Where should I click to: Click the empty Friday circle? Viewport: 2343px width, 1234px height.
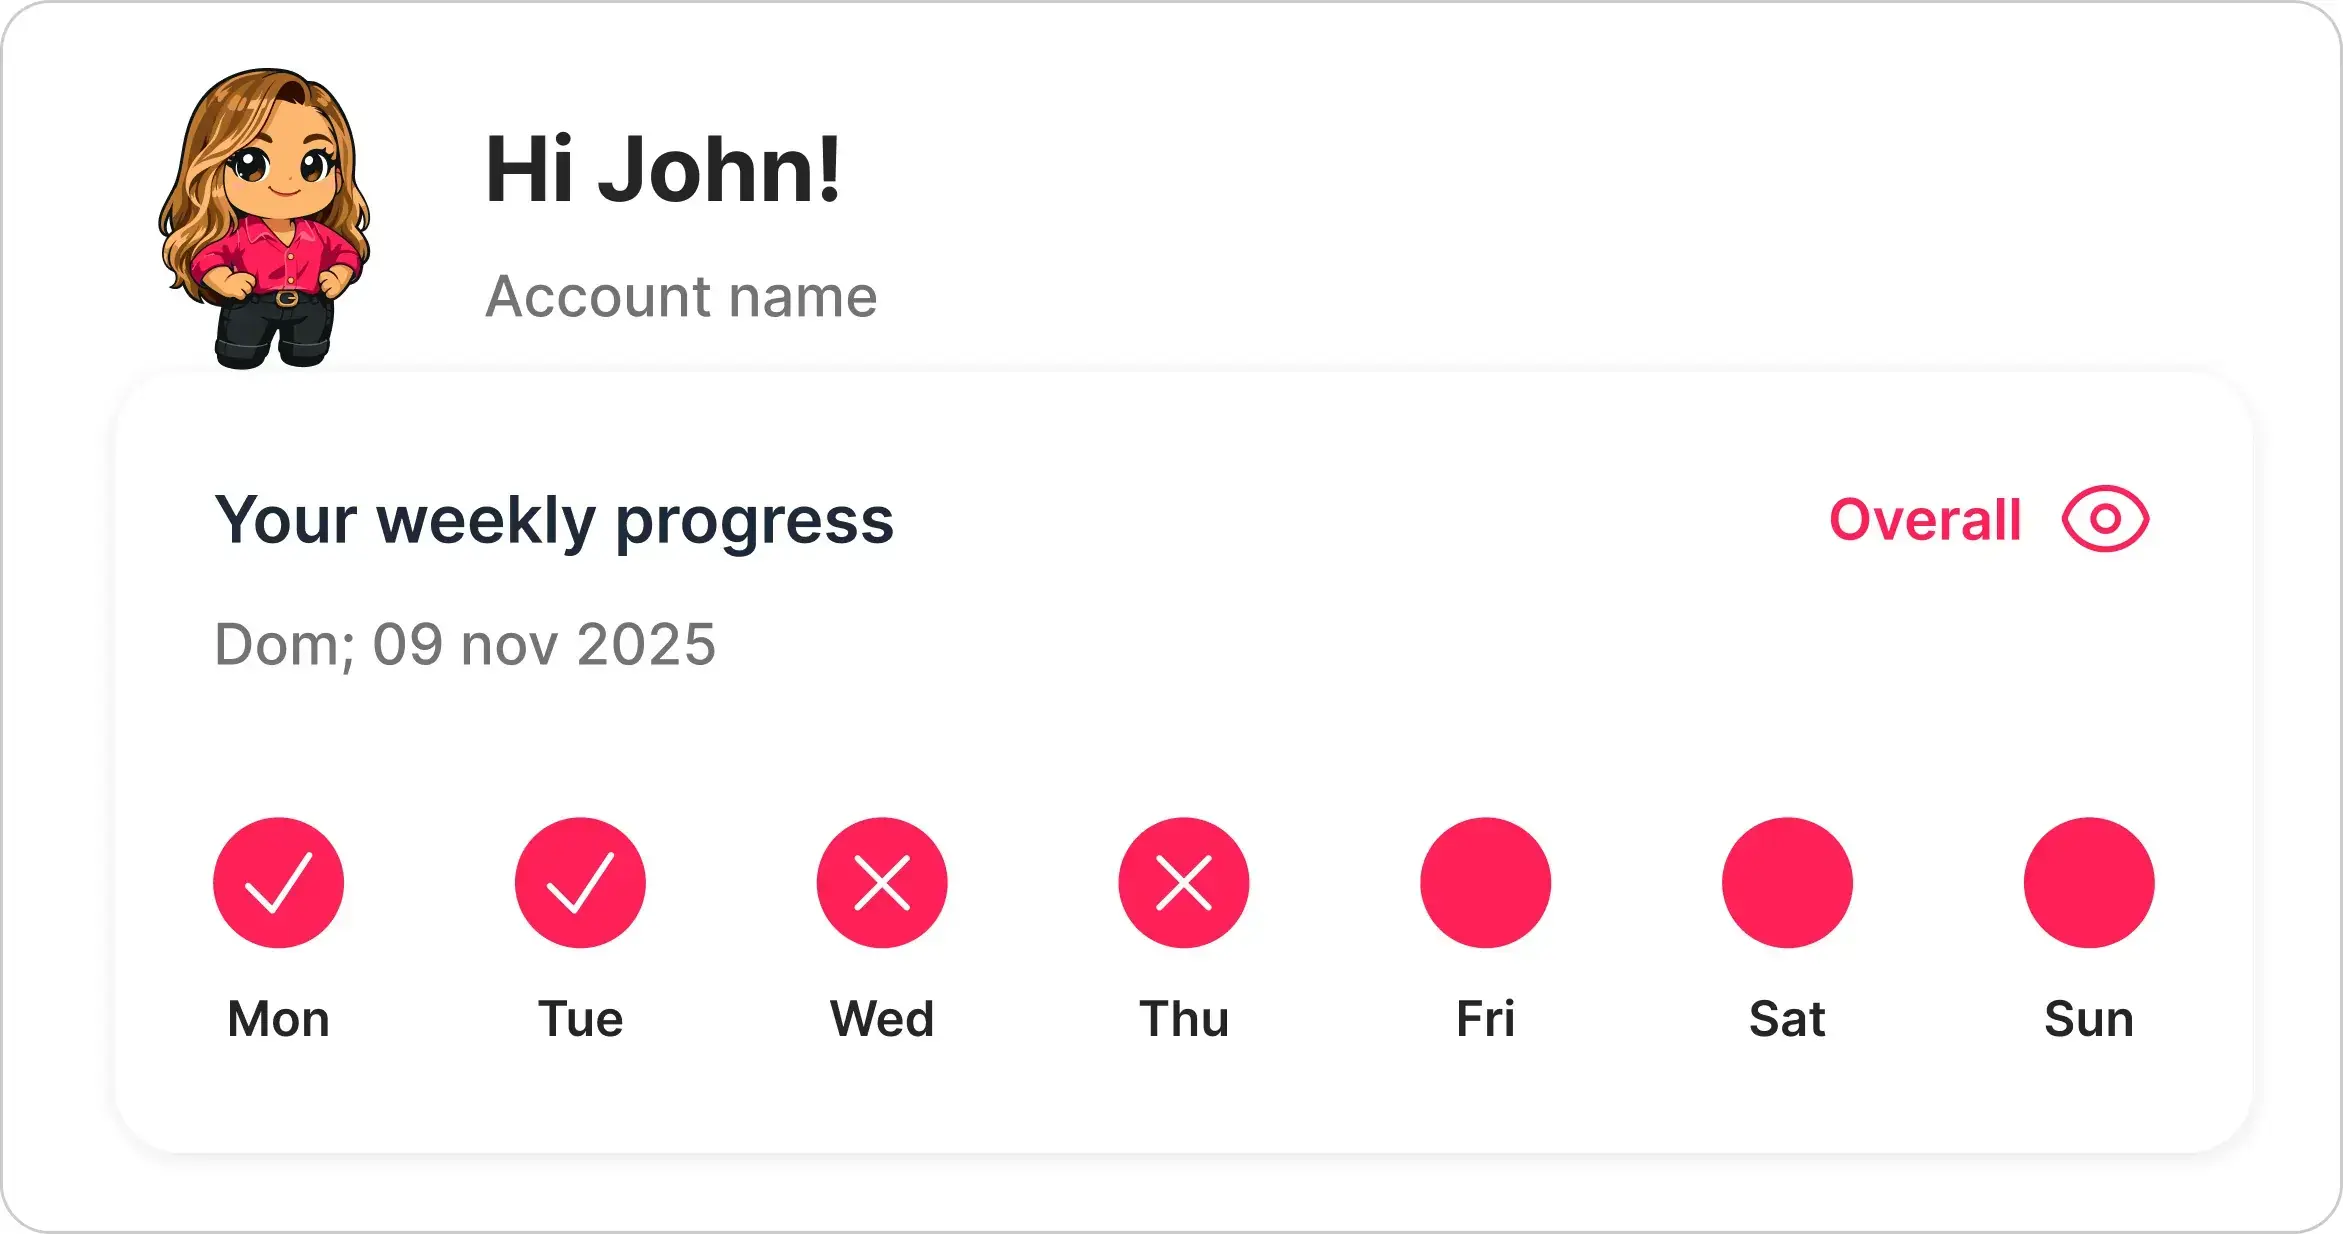pyautogui.click(x=1485, y=882)
